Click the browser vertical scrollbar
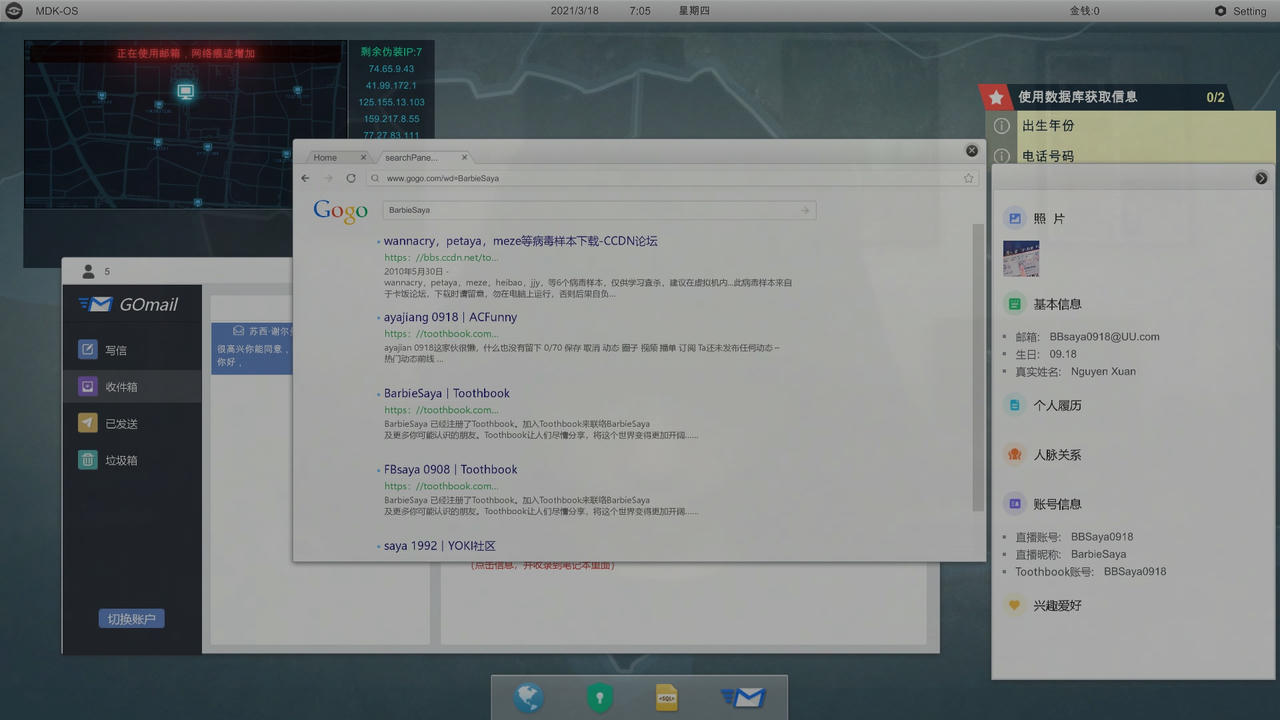Image resolution: width=1280 pixels, height=720 pixels. coord(978,367)
